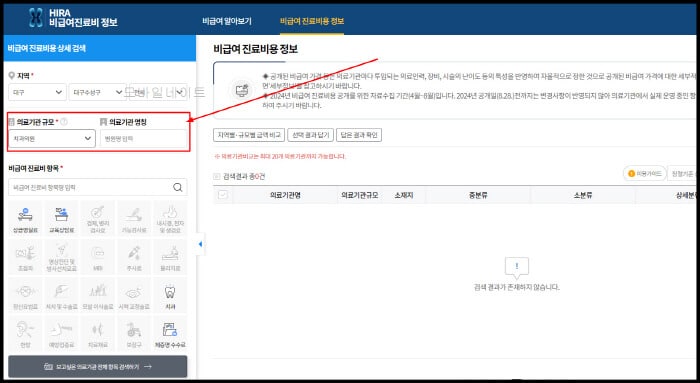Select the MRI category icon
The height and width of the screenshot is (383, 700).
pyautogui.click(x=98, y=257)
